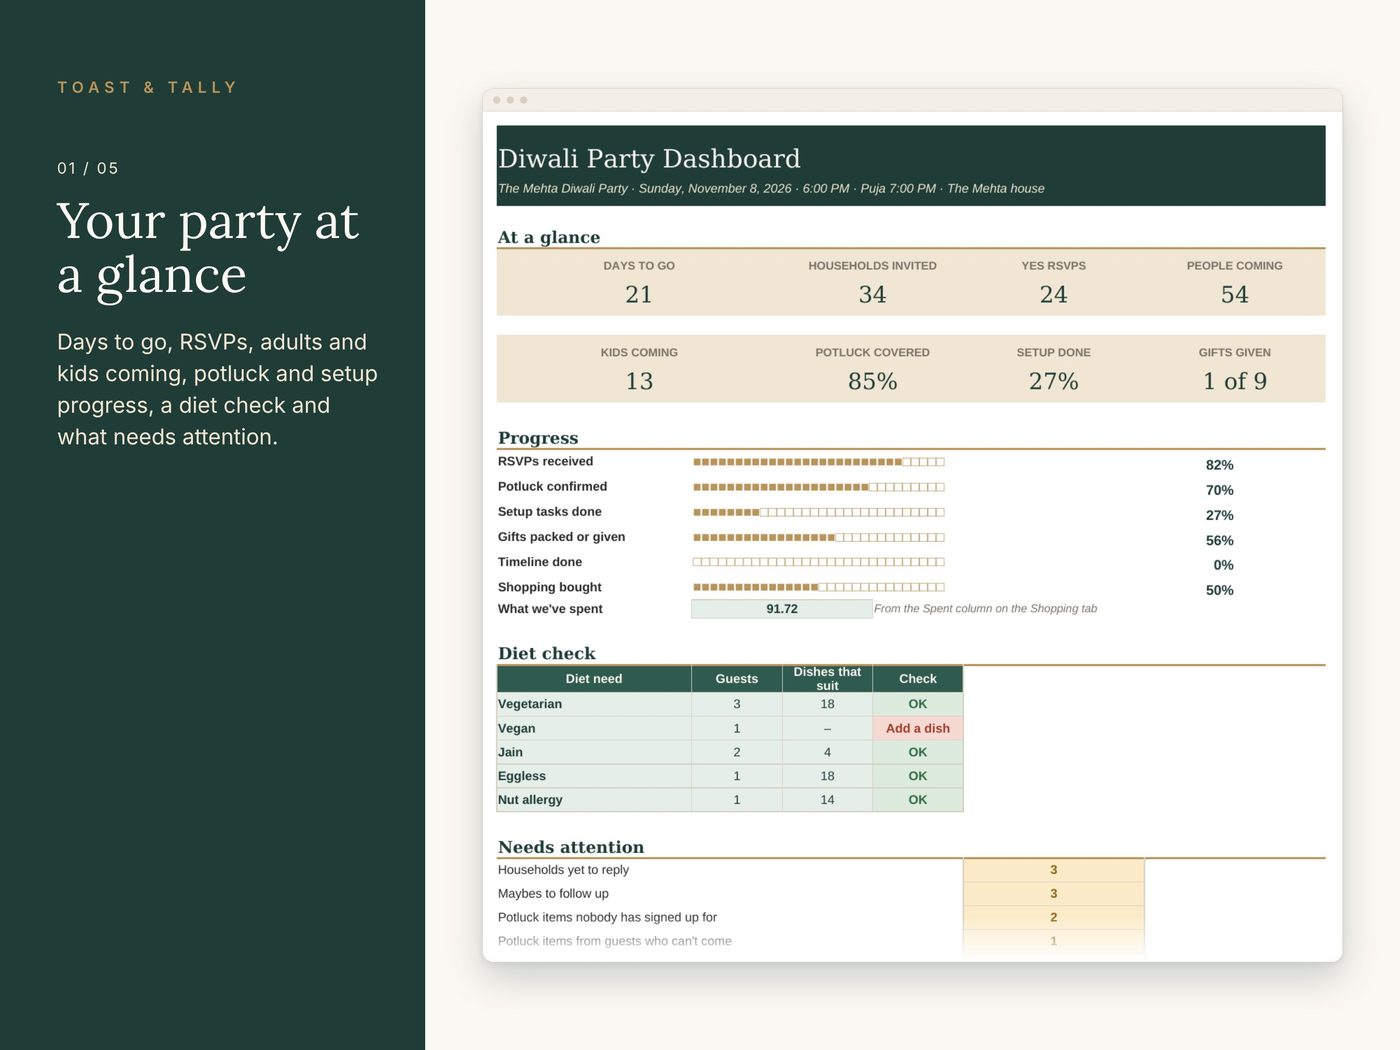Viewport: 1400px width, 1050px height.
Task: Select the Kids Coming value "13"
Action: click(639, 381)
